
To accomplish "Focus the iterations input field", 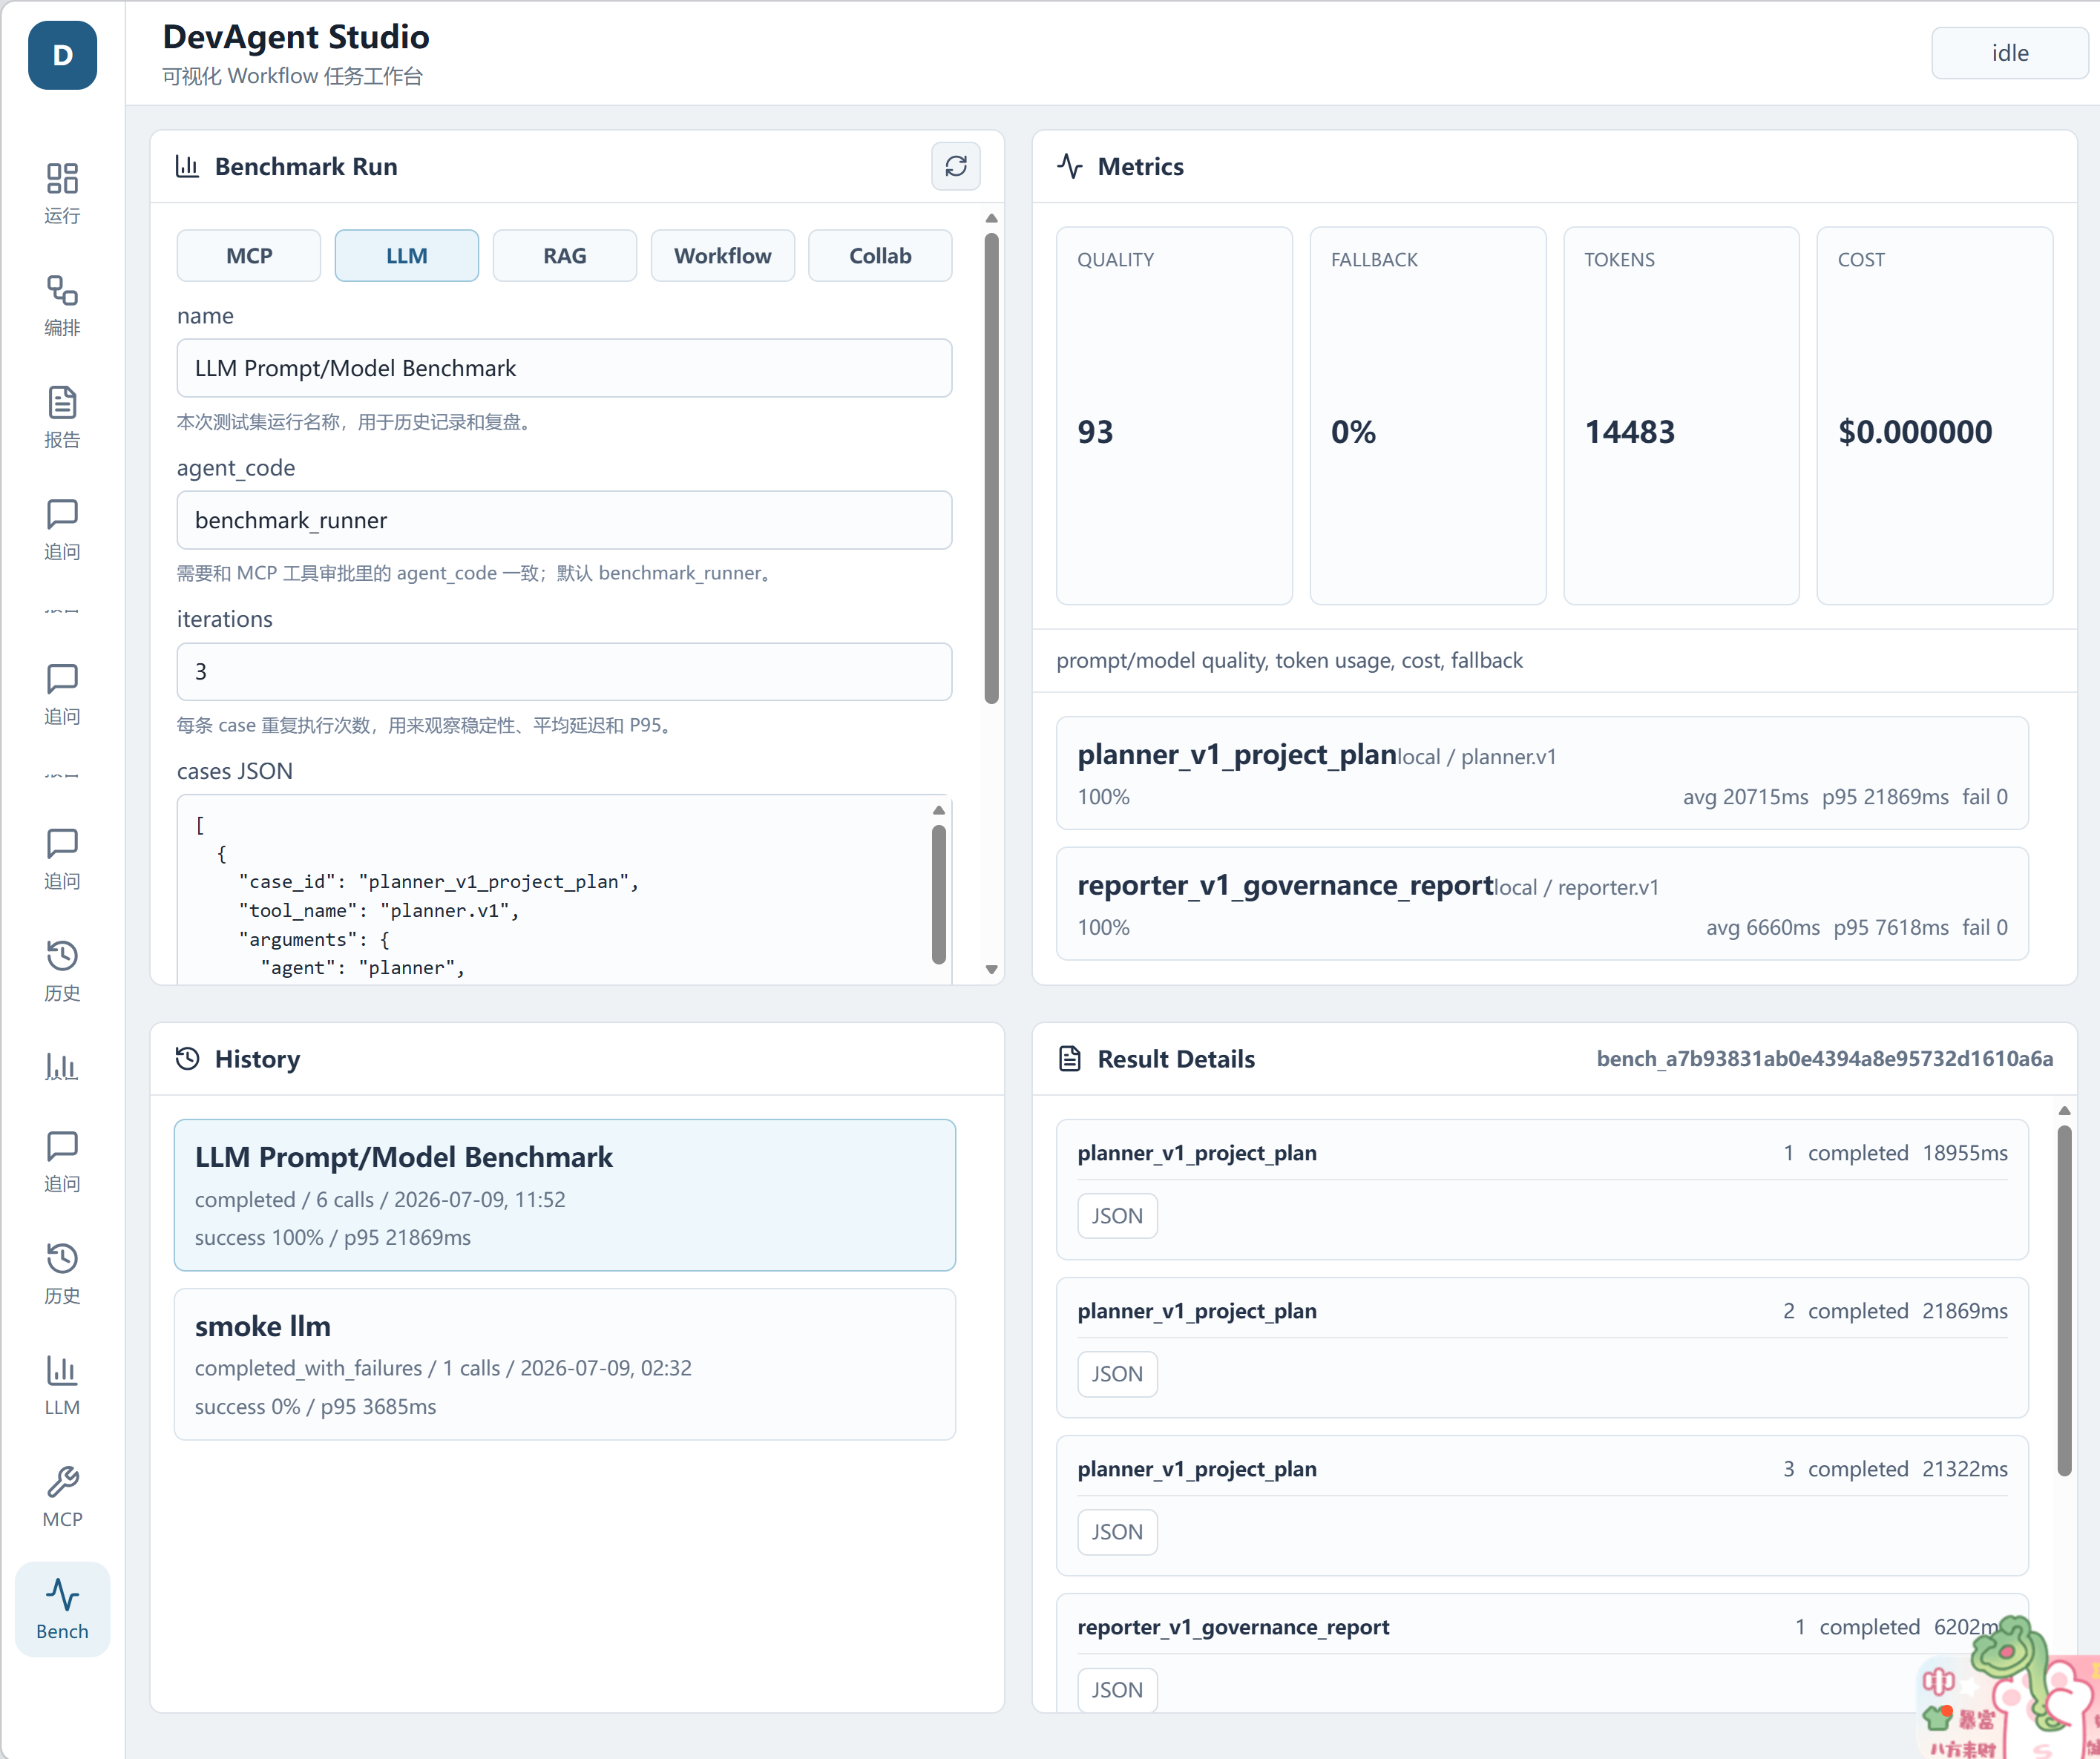I will point(564,672).
